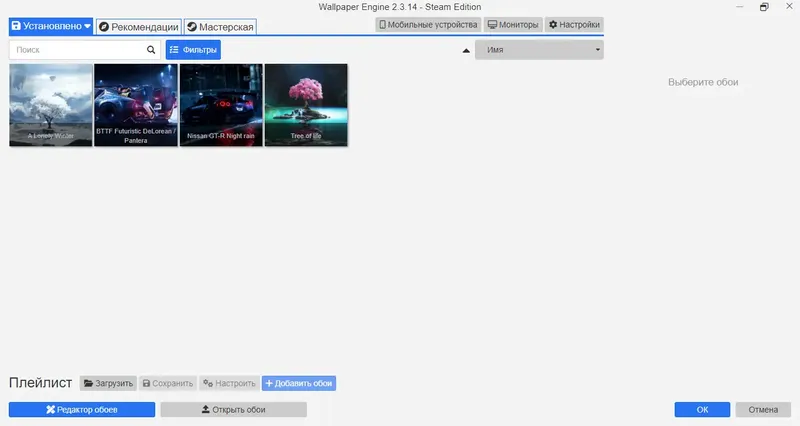The width and height of the screenshot is (800, 426).
Task: Open the Мастерская workshop tab
Action: tap(220, 27)
